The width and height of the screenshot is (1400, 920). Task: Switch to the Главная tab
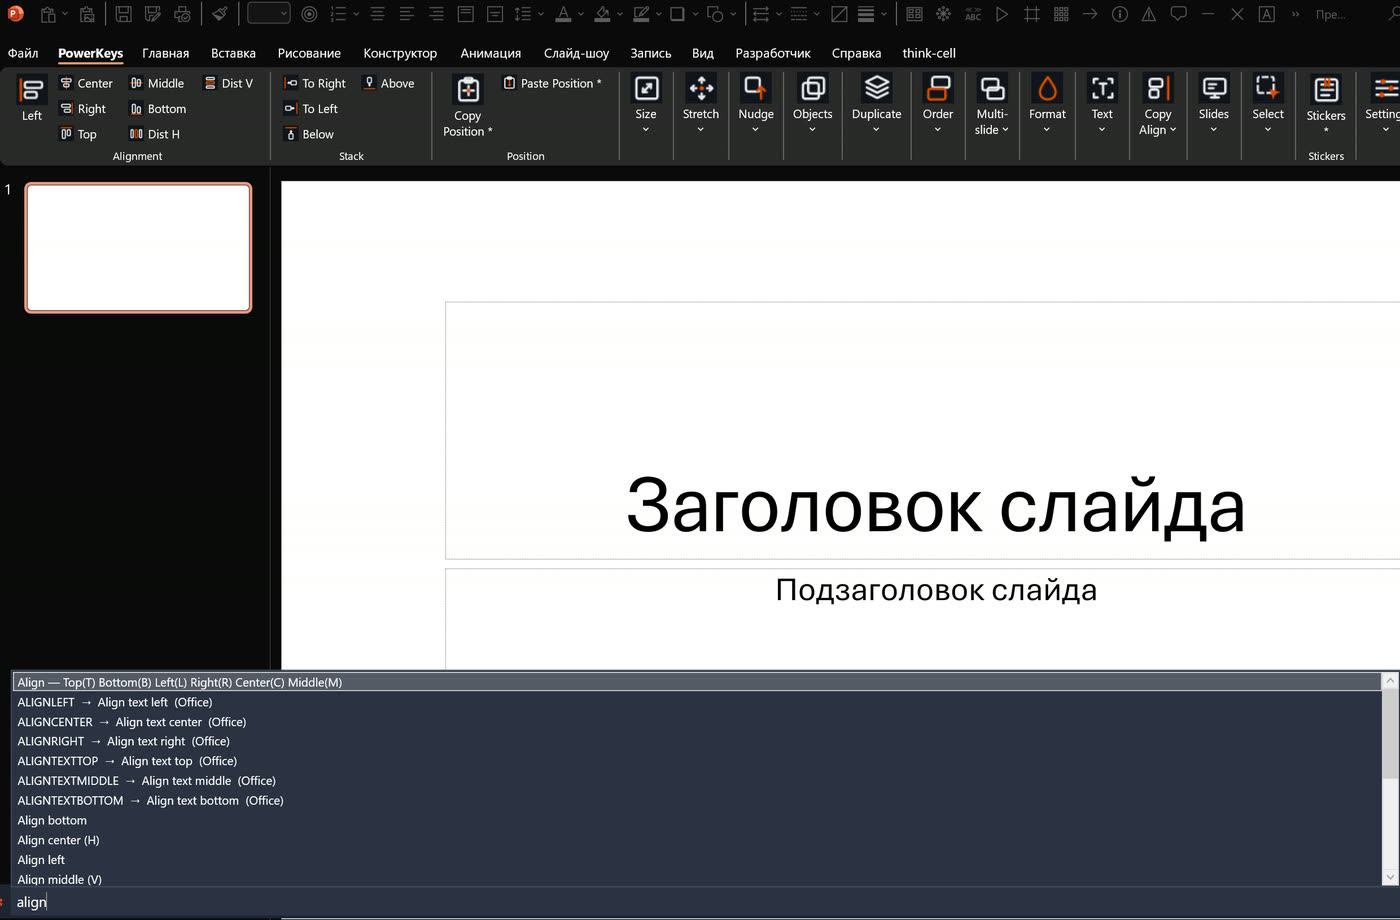(166, 53)
